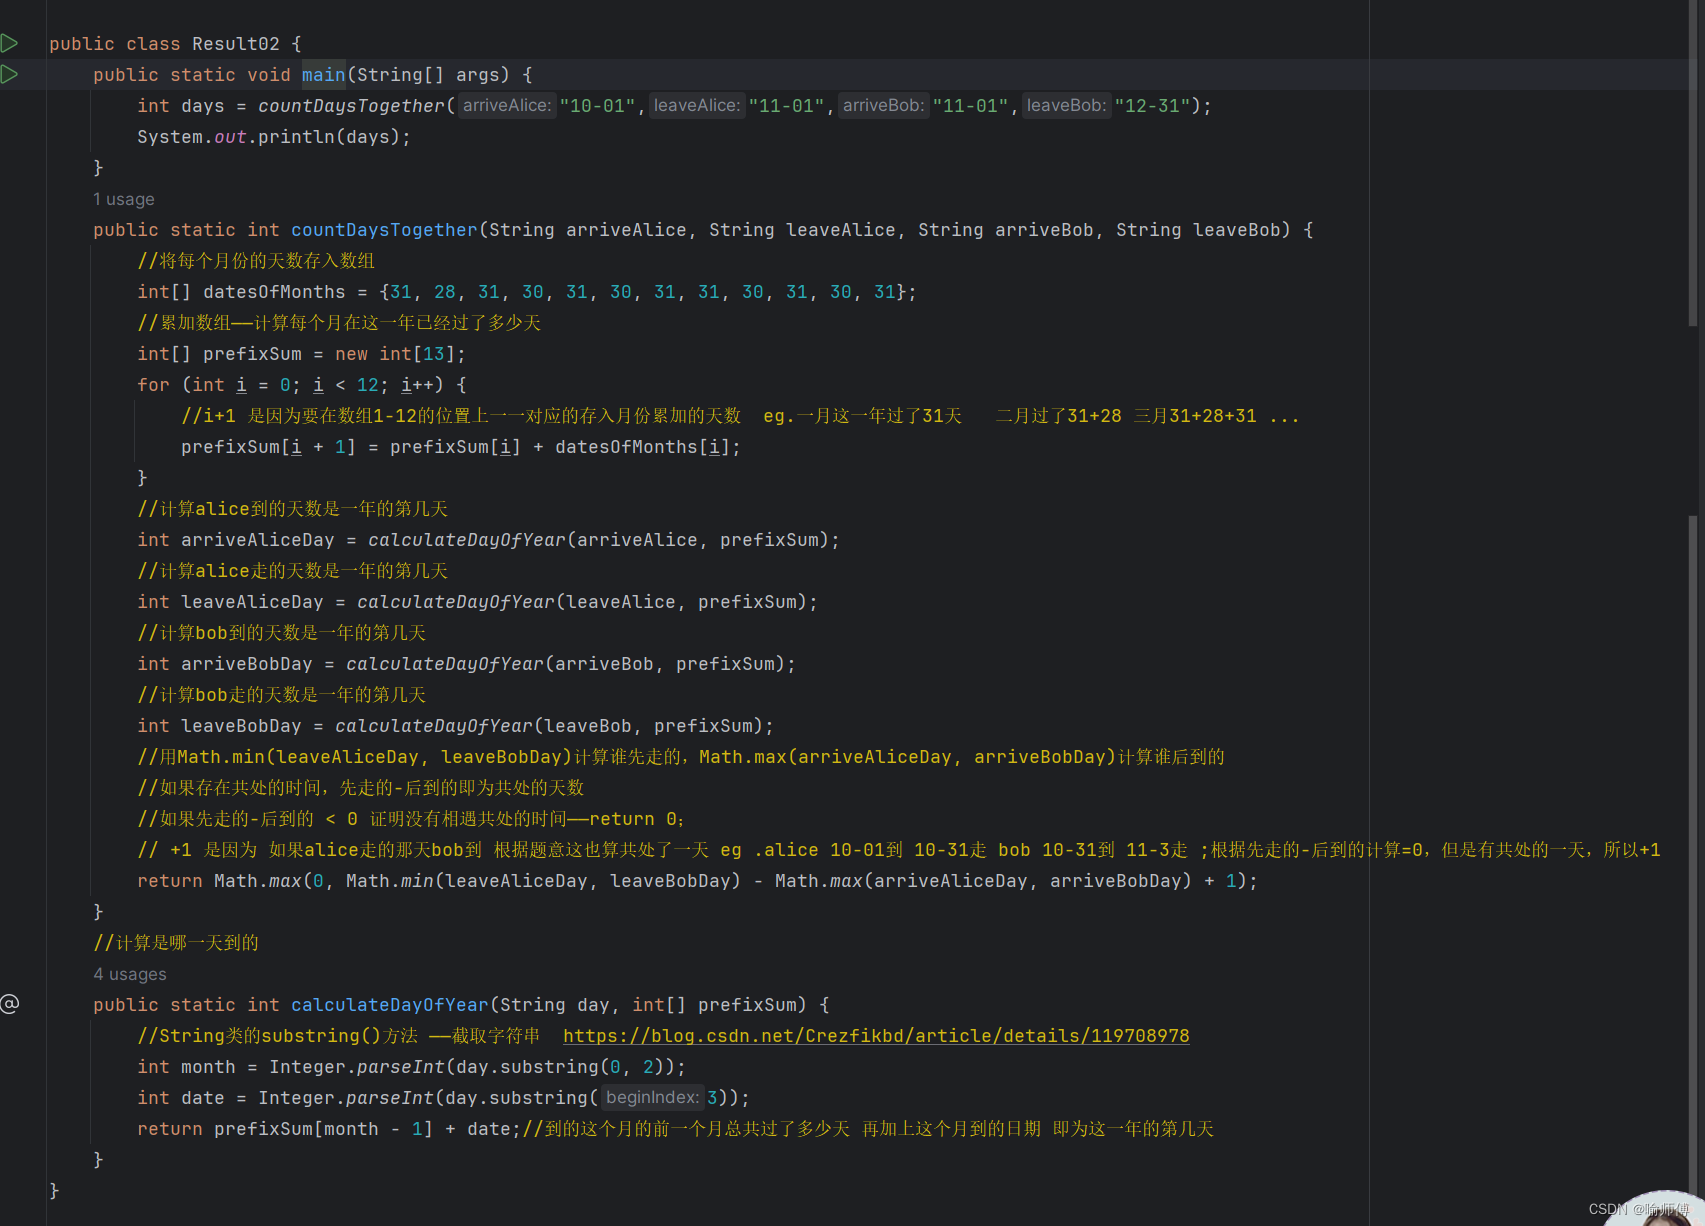Viewport: 1705px width, 1226px height.
Task: Click the prefixSum = new int[13] line
Action: pyautogui.click(x=301, y=354)
